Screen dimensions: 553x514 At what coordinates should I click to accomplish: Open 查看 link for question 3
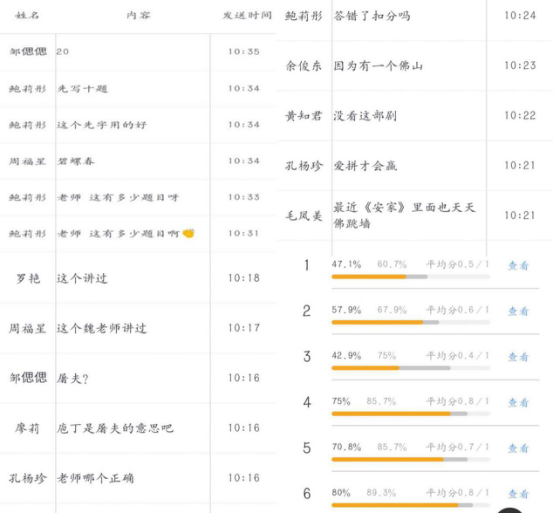click(x=518, y=357)
